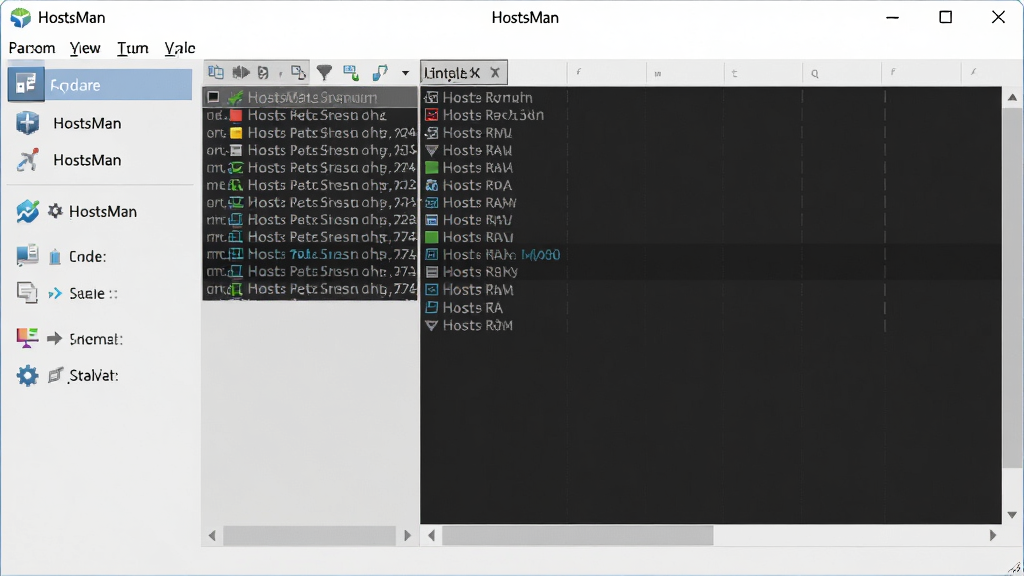Close the Lintale tab with its X
The image size is (1024, 576).
click(496, 73)
